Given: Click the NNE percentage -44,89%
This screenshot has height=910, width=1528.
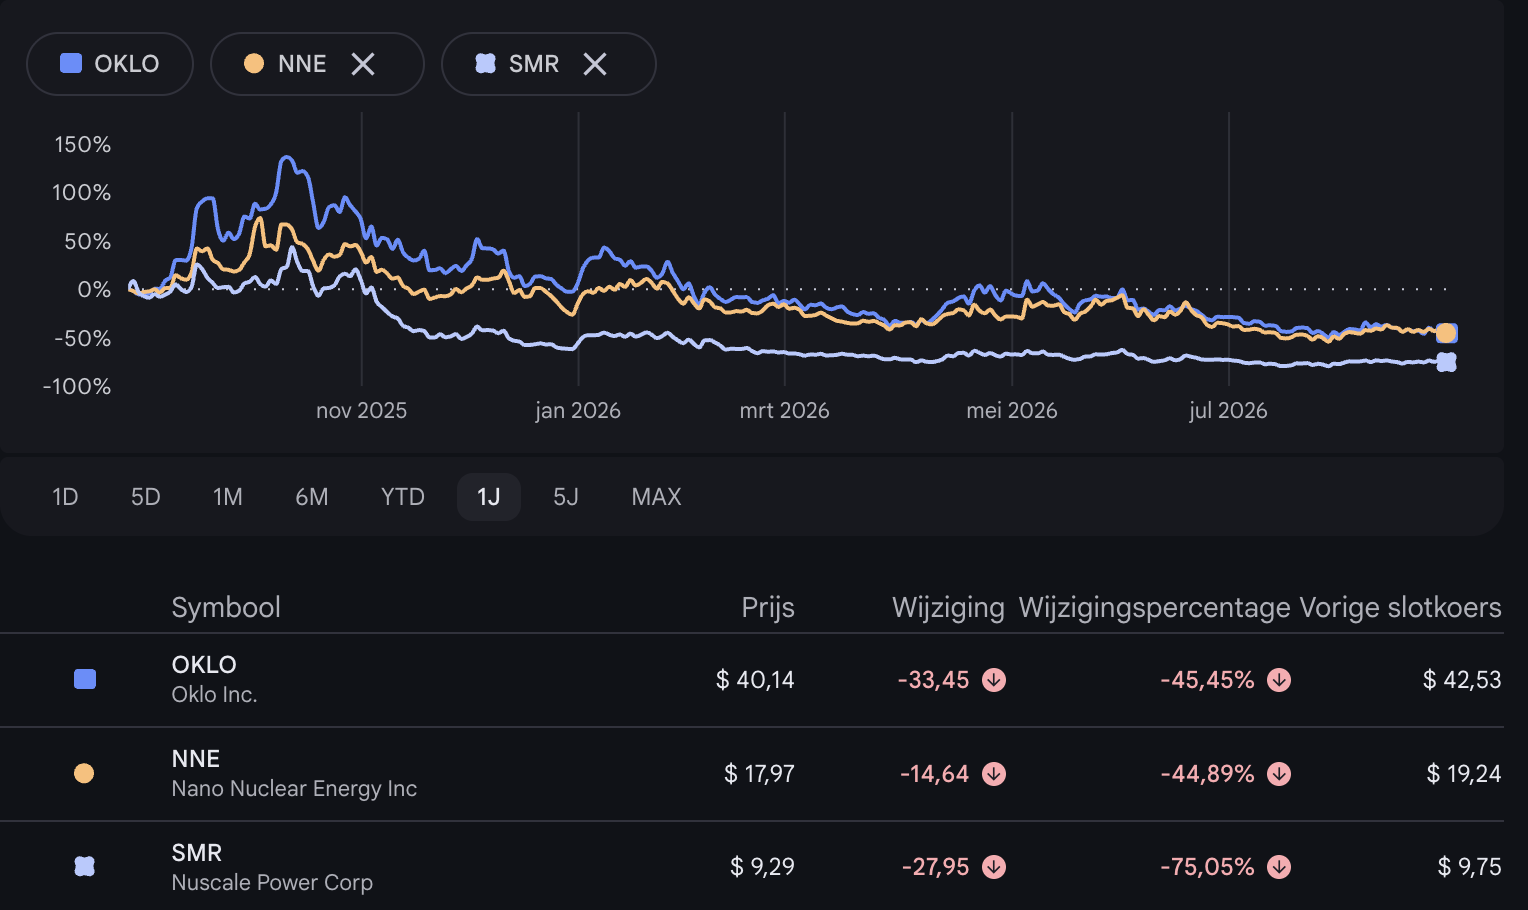Looking at the screenshot, I should coord(1207,774).
